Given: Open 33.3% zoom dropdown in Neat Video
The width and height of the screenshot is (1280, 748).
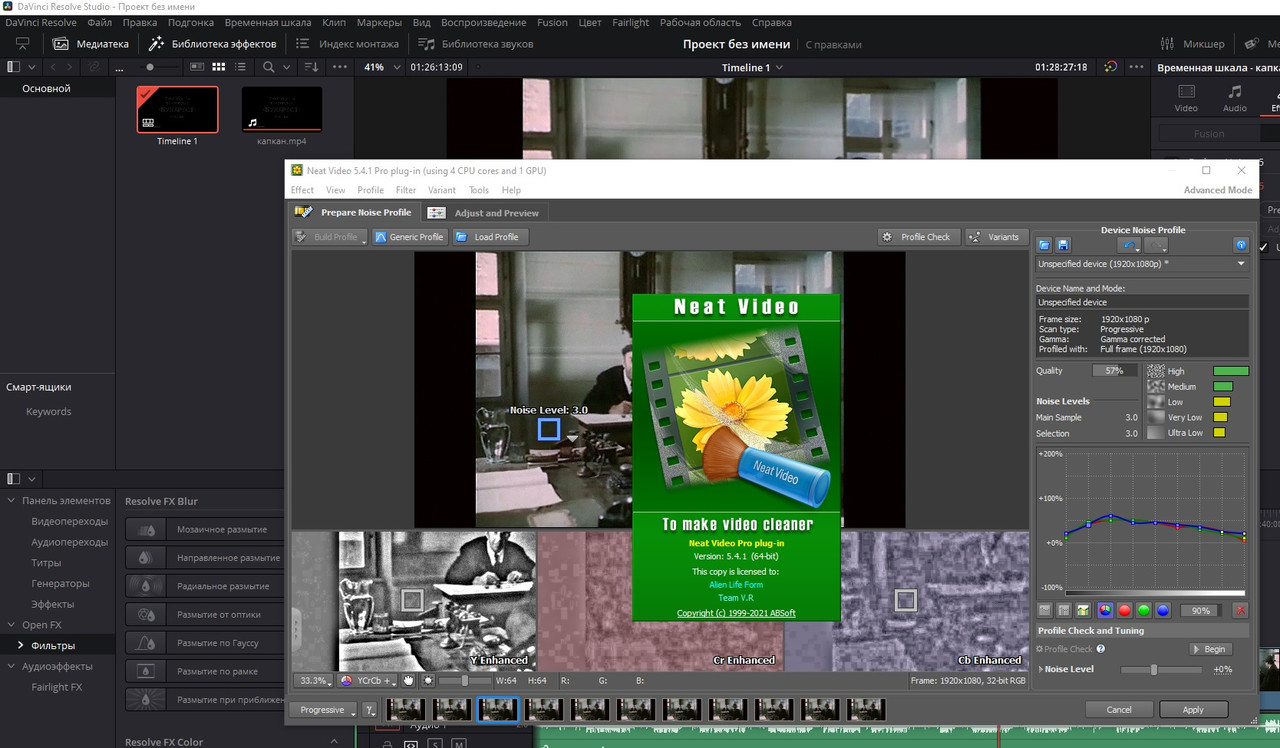Looking at the screenshot, I should click(313, 680).
